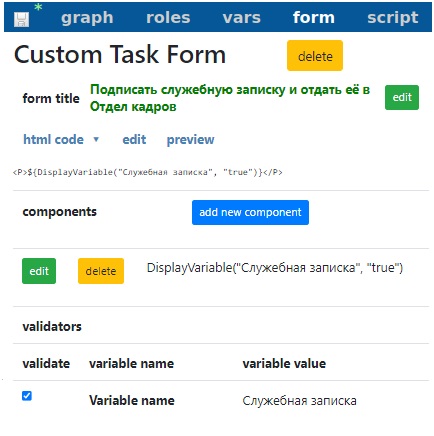Click the html code link

point(53,139)
